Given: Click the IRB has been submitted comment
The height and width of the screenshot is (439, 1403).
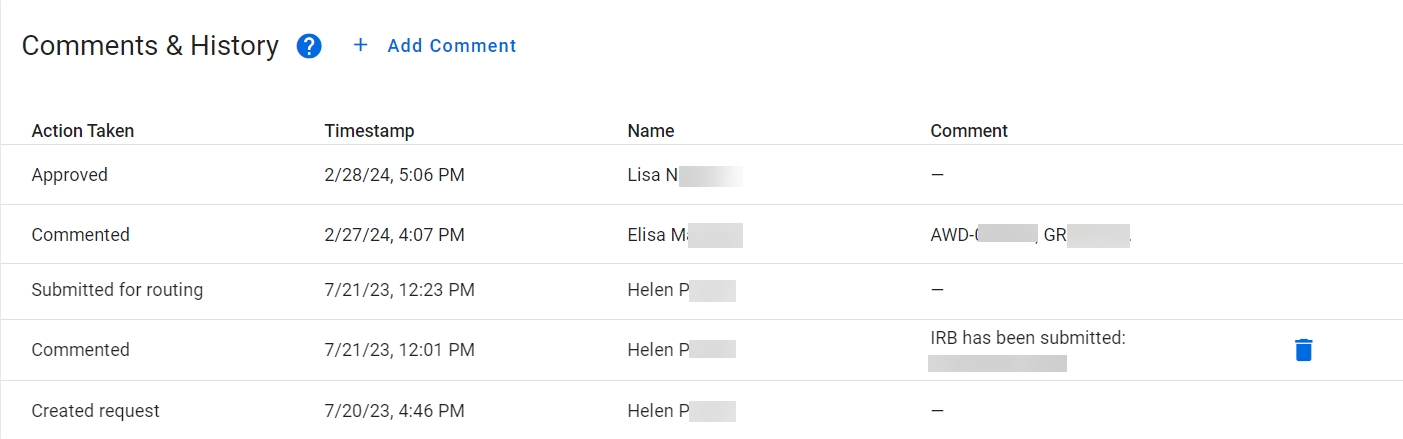Looking at the screenshot, I should coord(1028,338).
